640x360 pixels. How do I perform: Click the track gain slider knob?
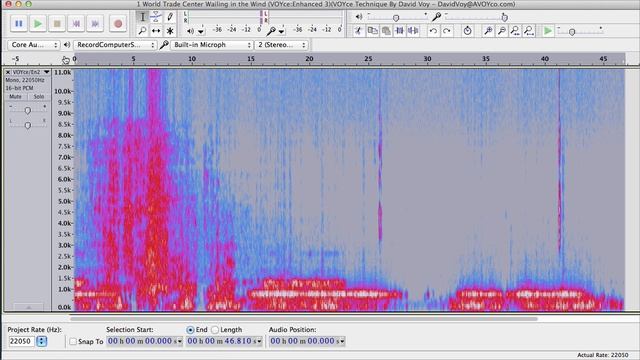(27, 110)
